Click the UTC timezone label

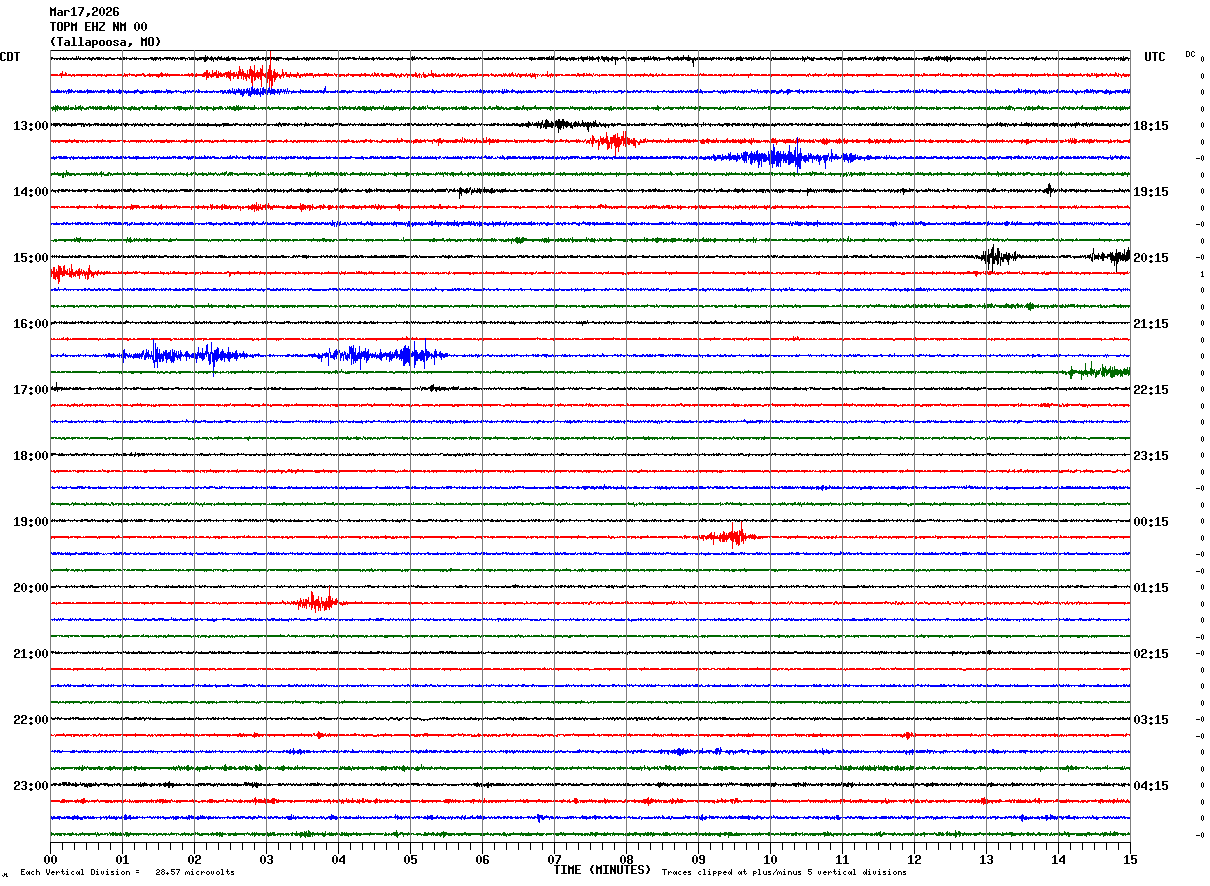pos(1155,57)
